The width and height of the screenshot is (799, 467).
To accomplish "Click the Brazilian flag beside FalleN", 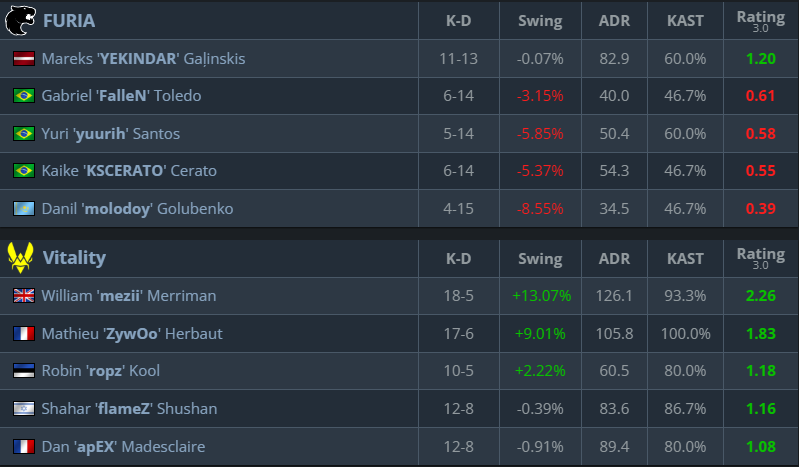I will (23, 96).
